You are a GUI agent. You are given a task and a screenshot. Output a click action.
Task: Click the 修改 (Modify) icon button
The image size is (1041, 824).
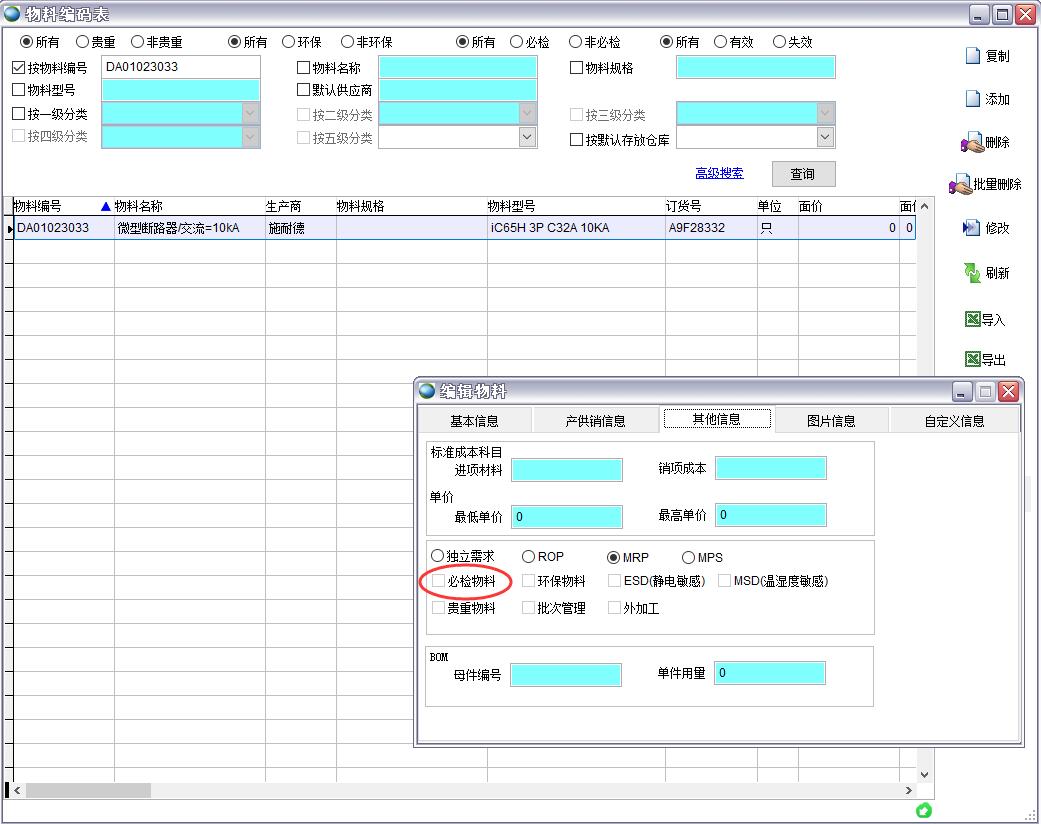[971, 228]
